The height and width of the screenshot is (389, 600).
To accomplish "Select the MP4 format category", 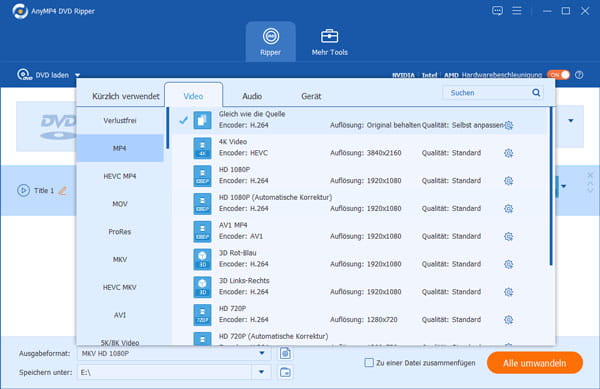I will [120, 148].
